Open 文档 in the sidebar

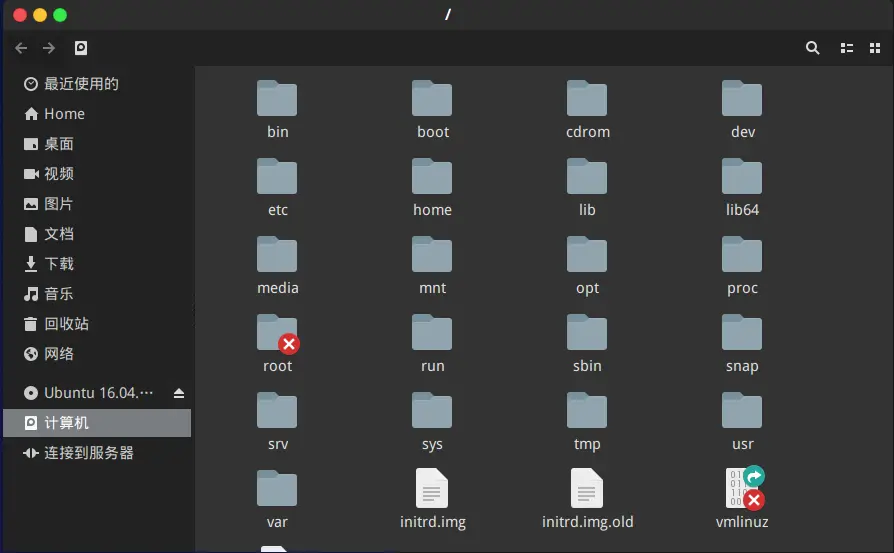tap(97, 234)
